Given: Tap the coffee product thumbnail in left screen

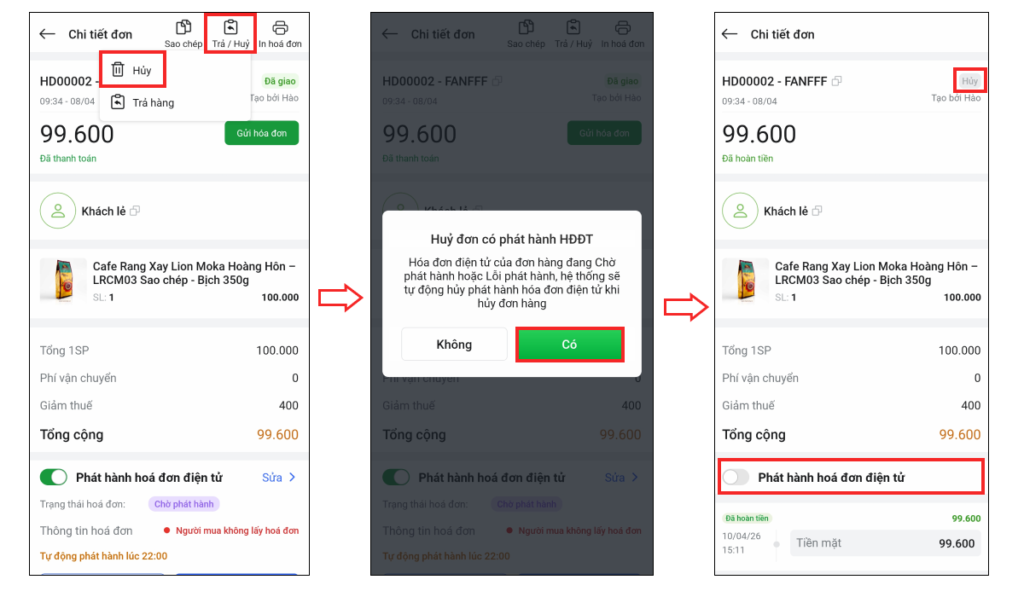Looking at the screenshot, I should pos(62,281).
